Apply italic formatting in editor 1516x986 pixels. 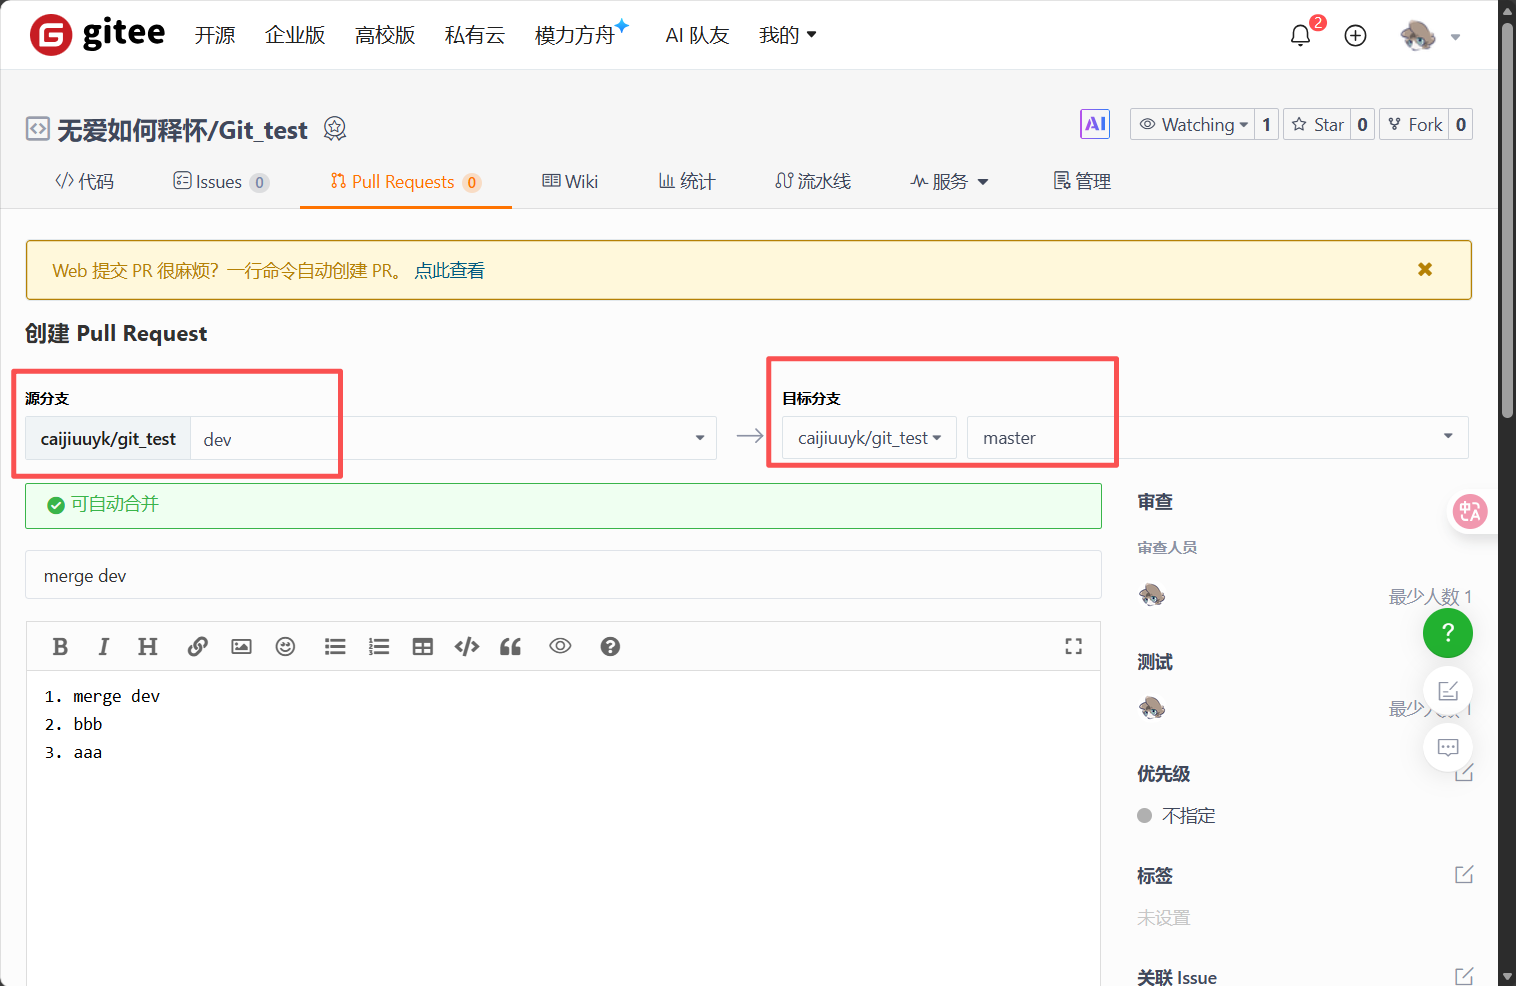[x=103, y=647]
